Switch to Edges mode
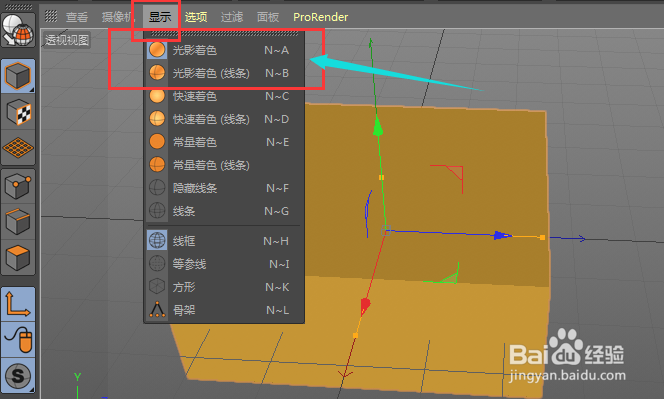Viewport: 664px width, 399px height. pos(18,222)
